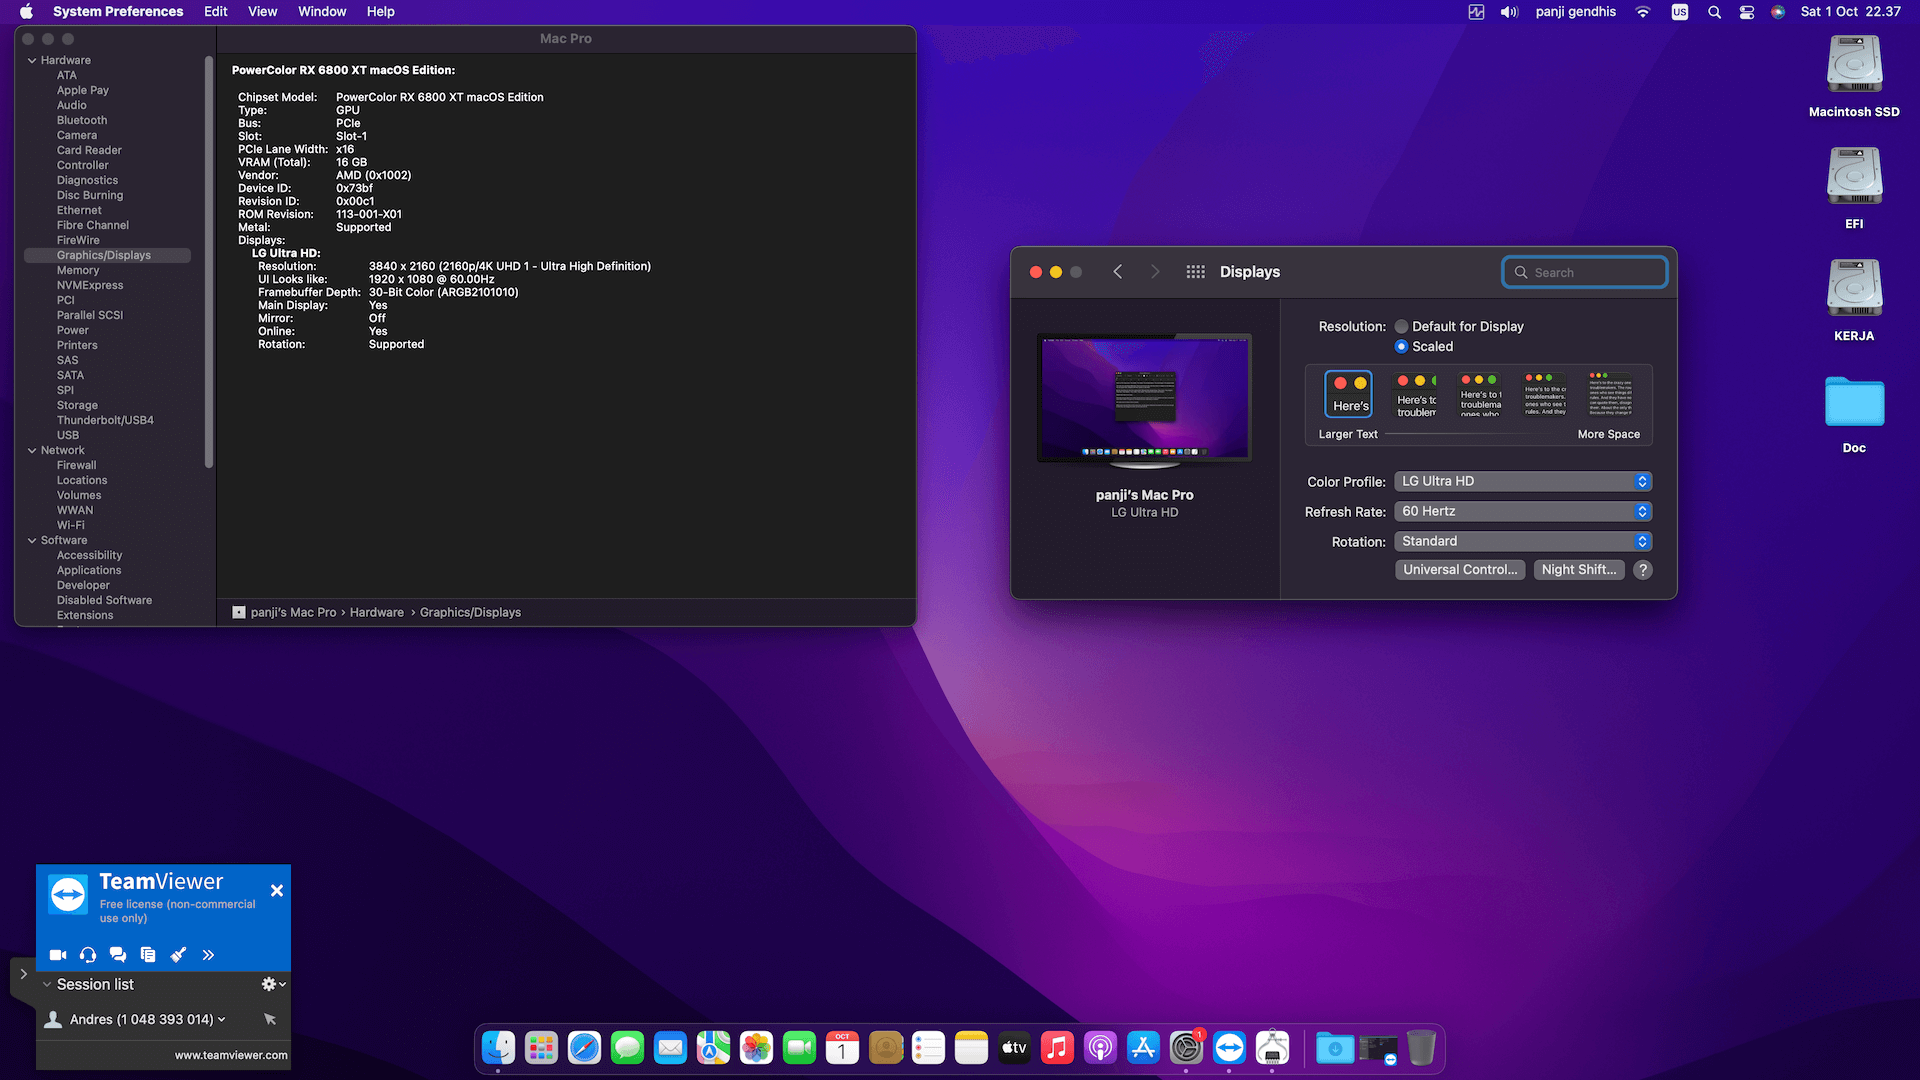Open the TeamViewer chat bubbles
Image resolution: width=1920 pixels, height=1080 pixels.
tap(118, 955)
